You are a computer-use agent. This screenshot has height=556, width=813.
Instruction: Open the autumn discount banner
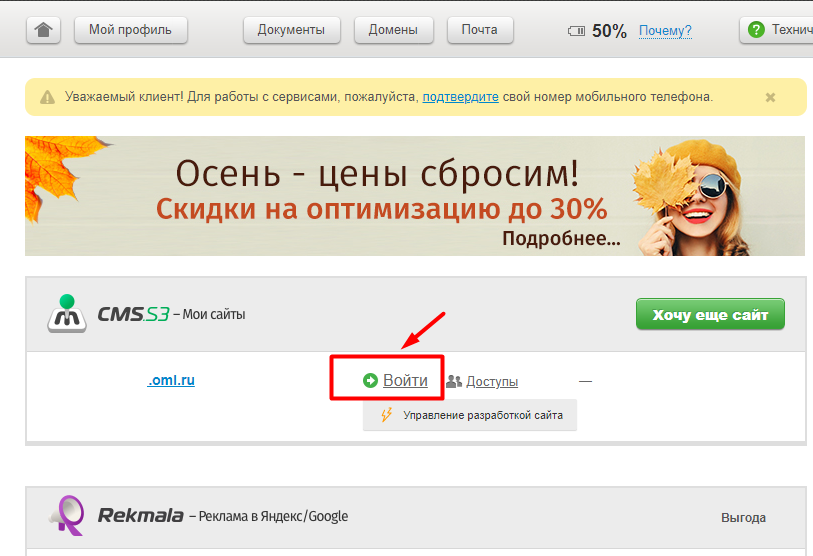(415, 196)
